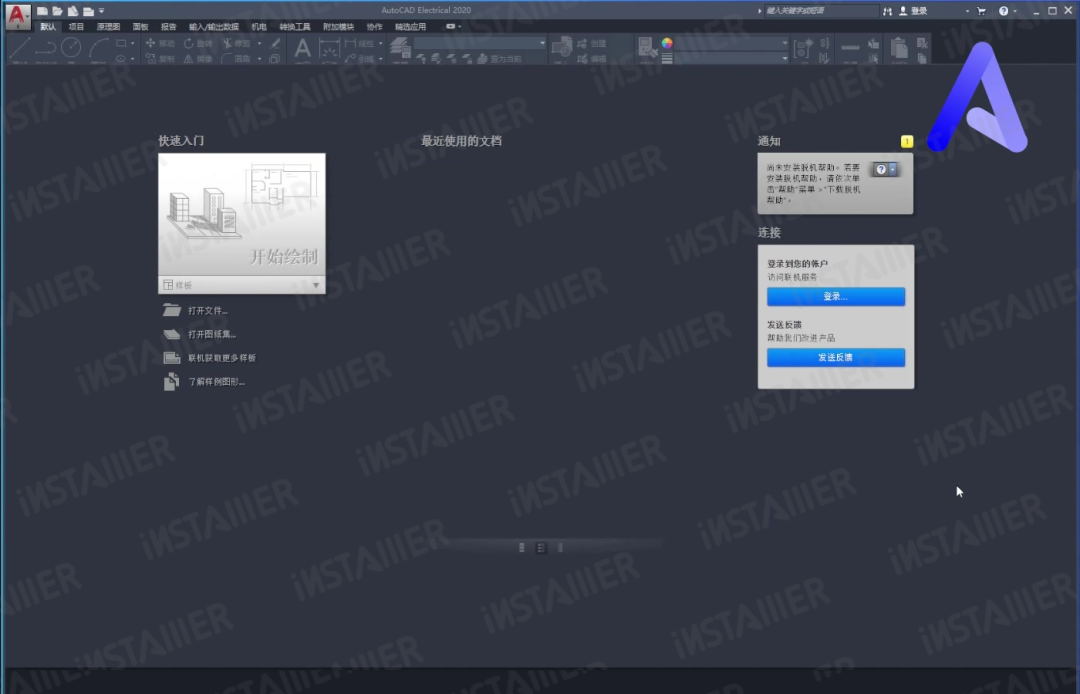Expand the 线性 dimension dropdown arrow
Viewport: 1080px width, 694px height.
381,43
